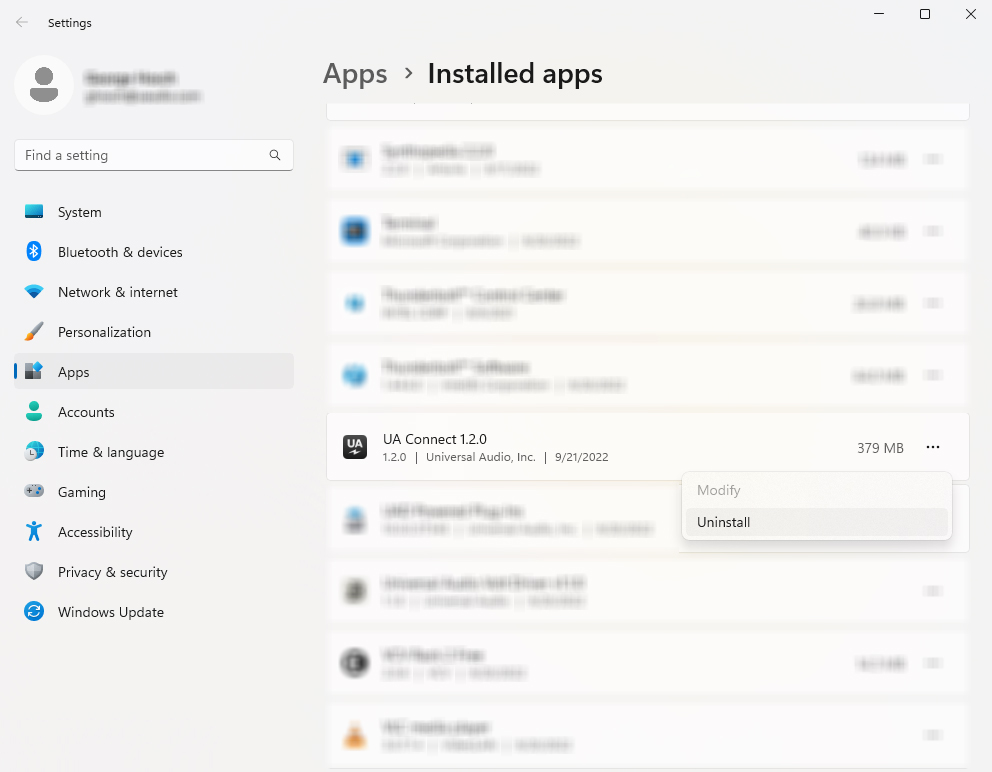Click inside the Find a setting field
Viewport: 992px width, 772px height.
140,155
